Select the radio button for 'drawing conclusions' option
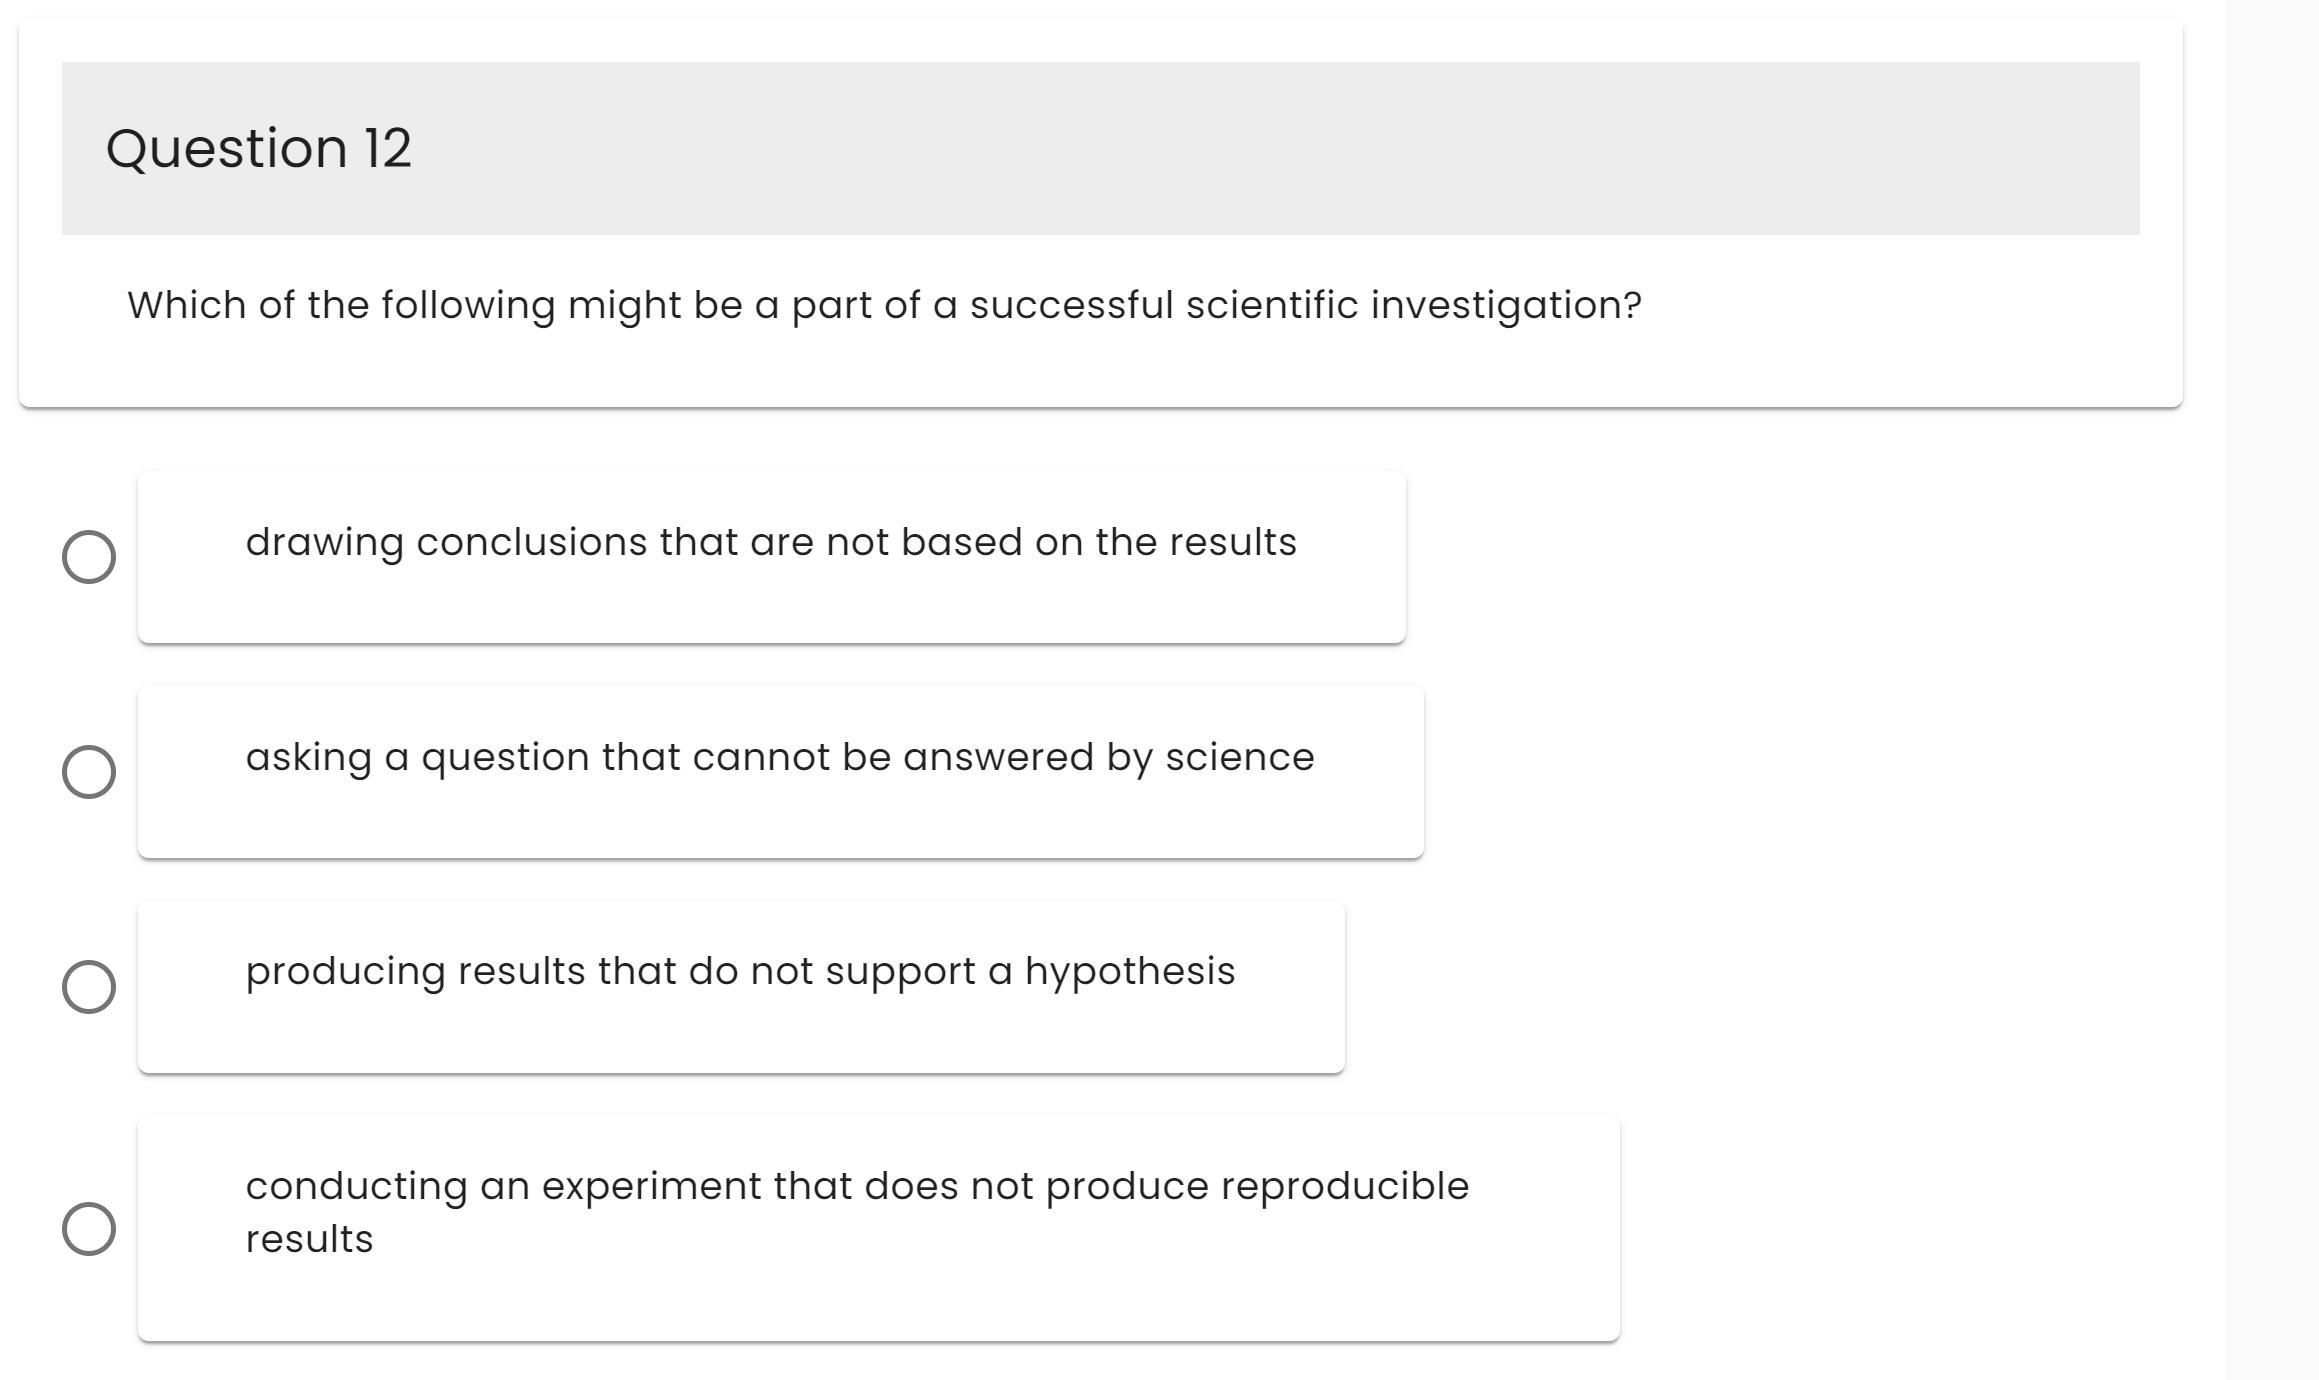Screen dimensions: 2319x1380 point(89,557)
